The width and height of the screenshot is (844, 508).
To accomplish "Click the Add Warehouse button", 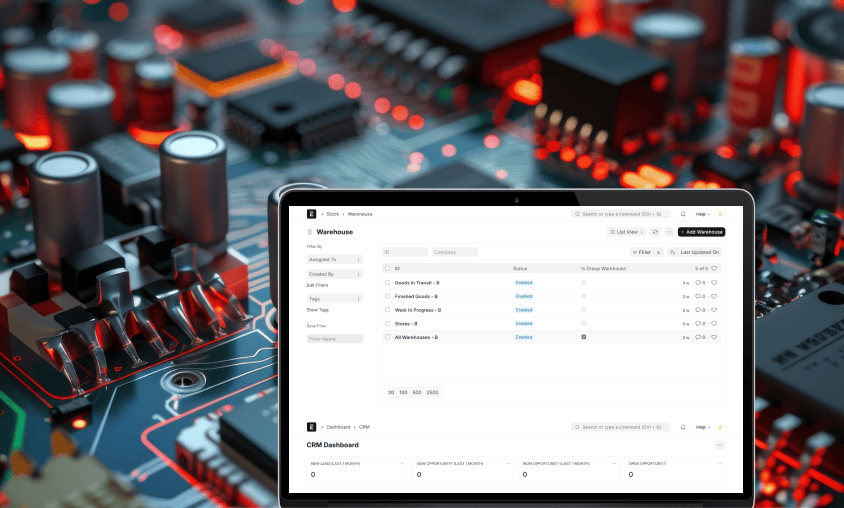I will tap(701, 232).
